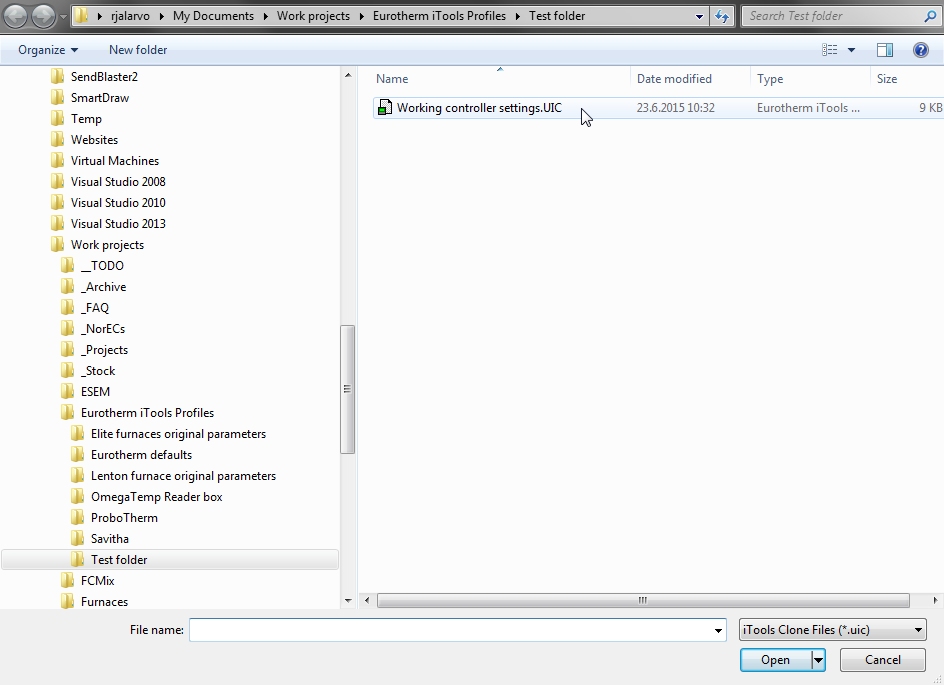Select OmegaTemp Reader box folder
944x685 pixels.
coord(157,497)
